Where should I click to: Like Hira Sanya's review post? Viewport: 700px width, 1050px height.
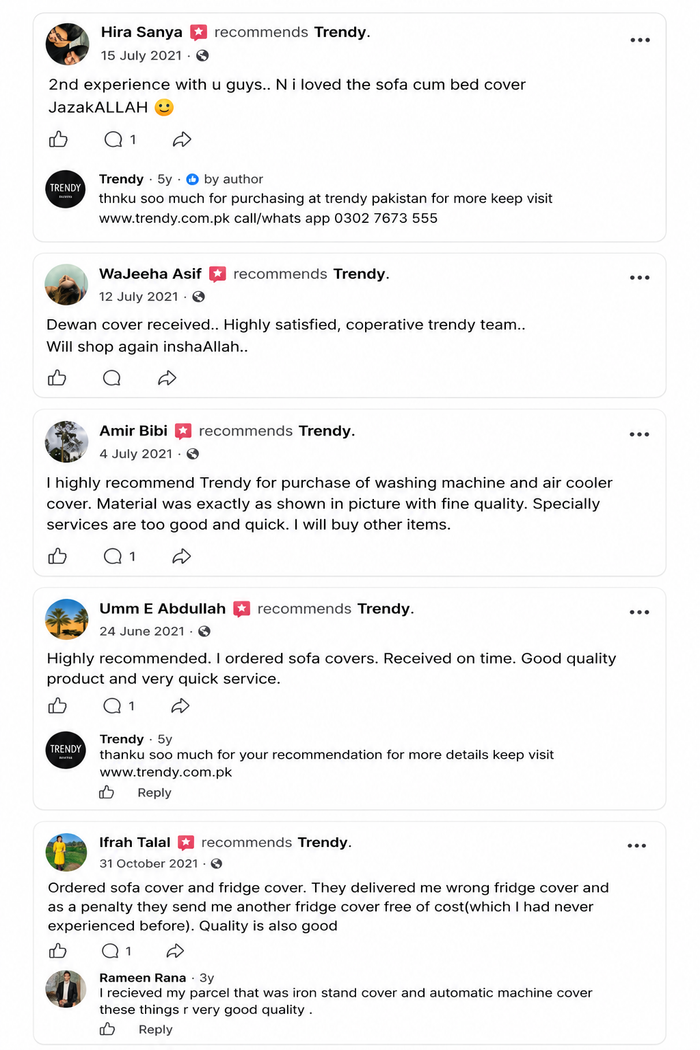(58, 139)
